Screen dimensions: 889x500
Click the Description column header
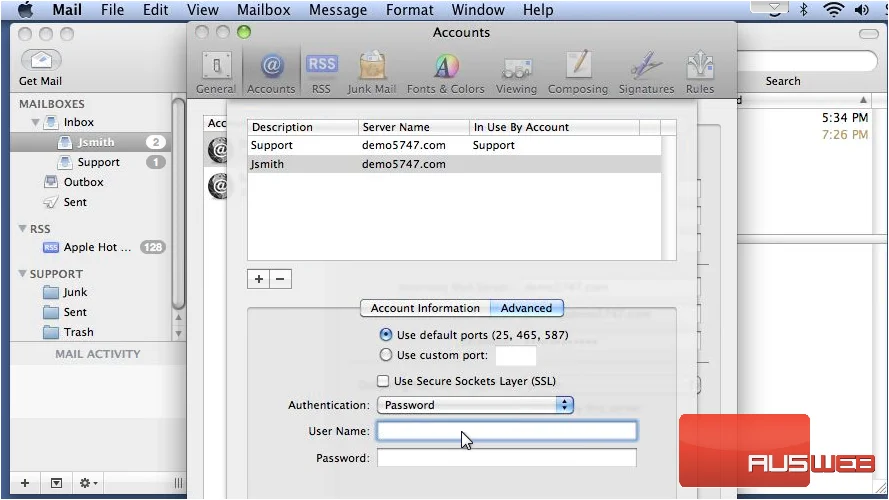click(x=303, y=127)
